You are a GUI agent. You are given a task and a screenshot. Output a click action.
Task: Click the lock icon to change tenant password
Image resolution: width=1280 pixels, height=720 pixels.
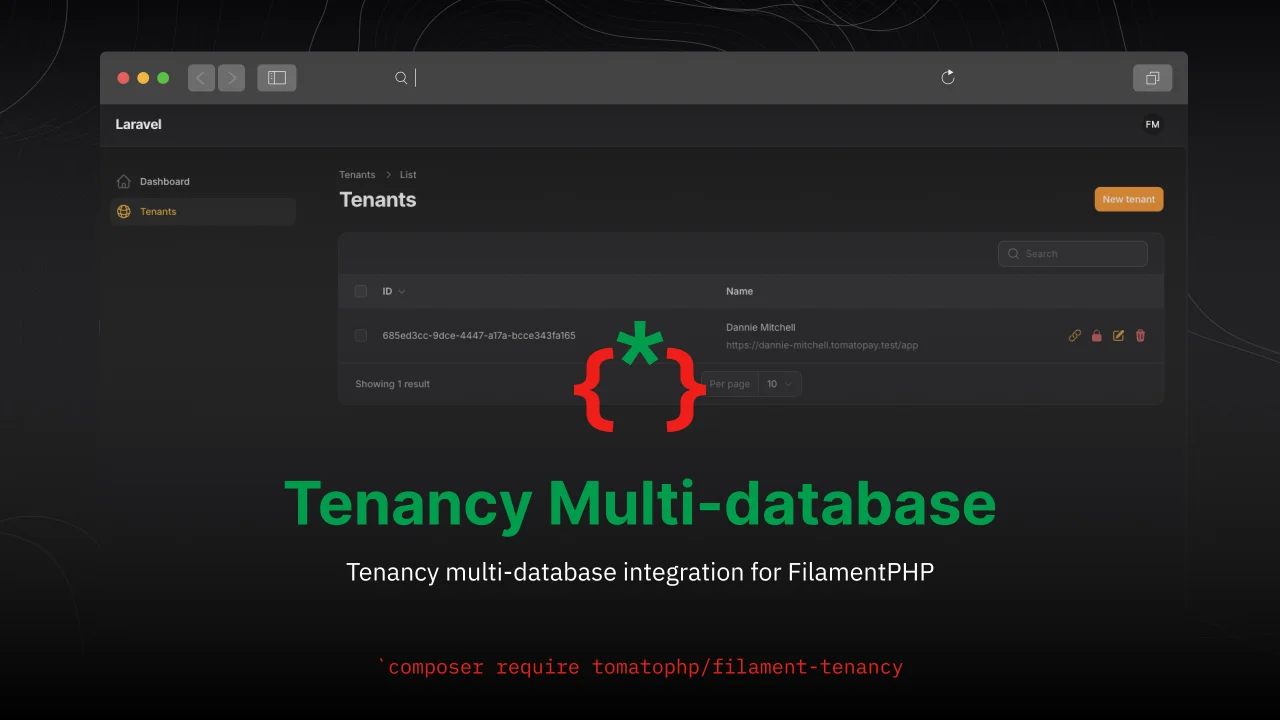click(x=1097, y=335)
